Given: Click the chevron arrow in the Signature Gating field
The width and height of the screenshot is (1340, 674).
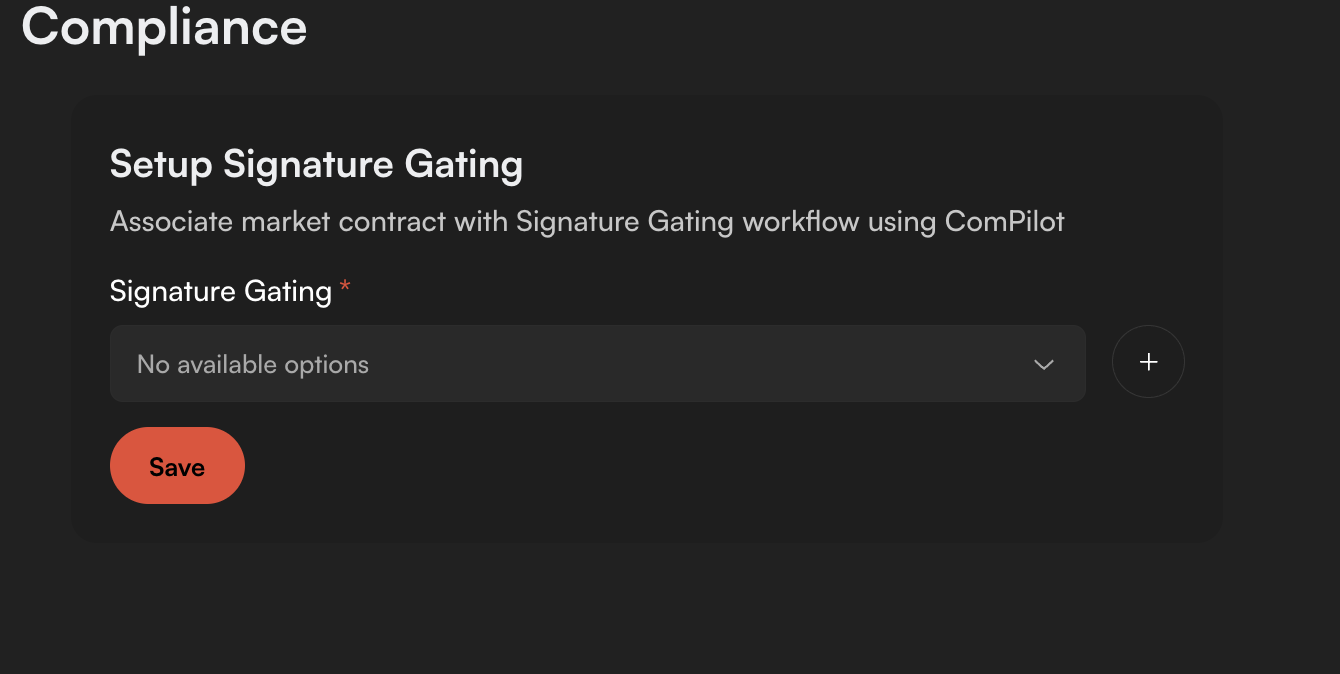Looking at the screenshot, I should pos(1044,365).
